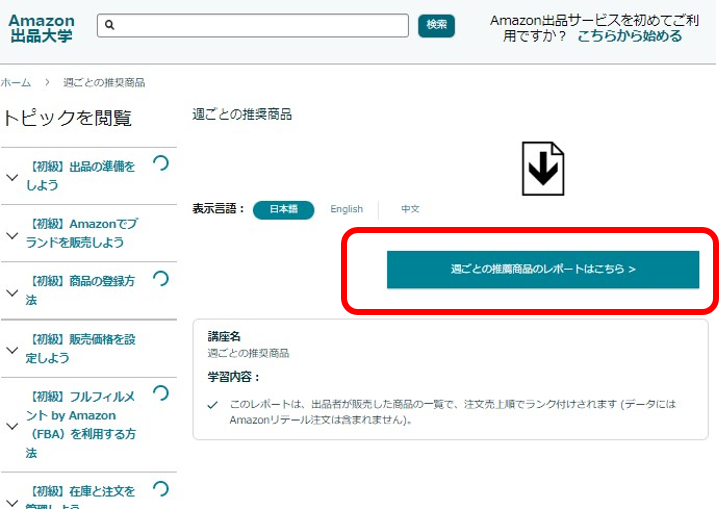Switch display language to 中文

(410, 209)
